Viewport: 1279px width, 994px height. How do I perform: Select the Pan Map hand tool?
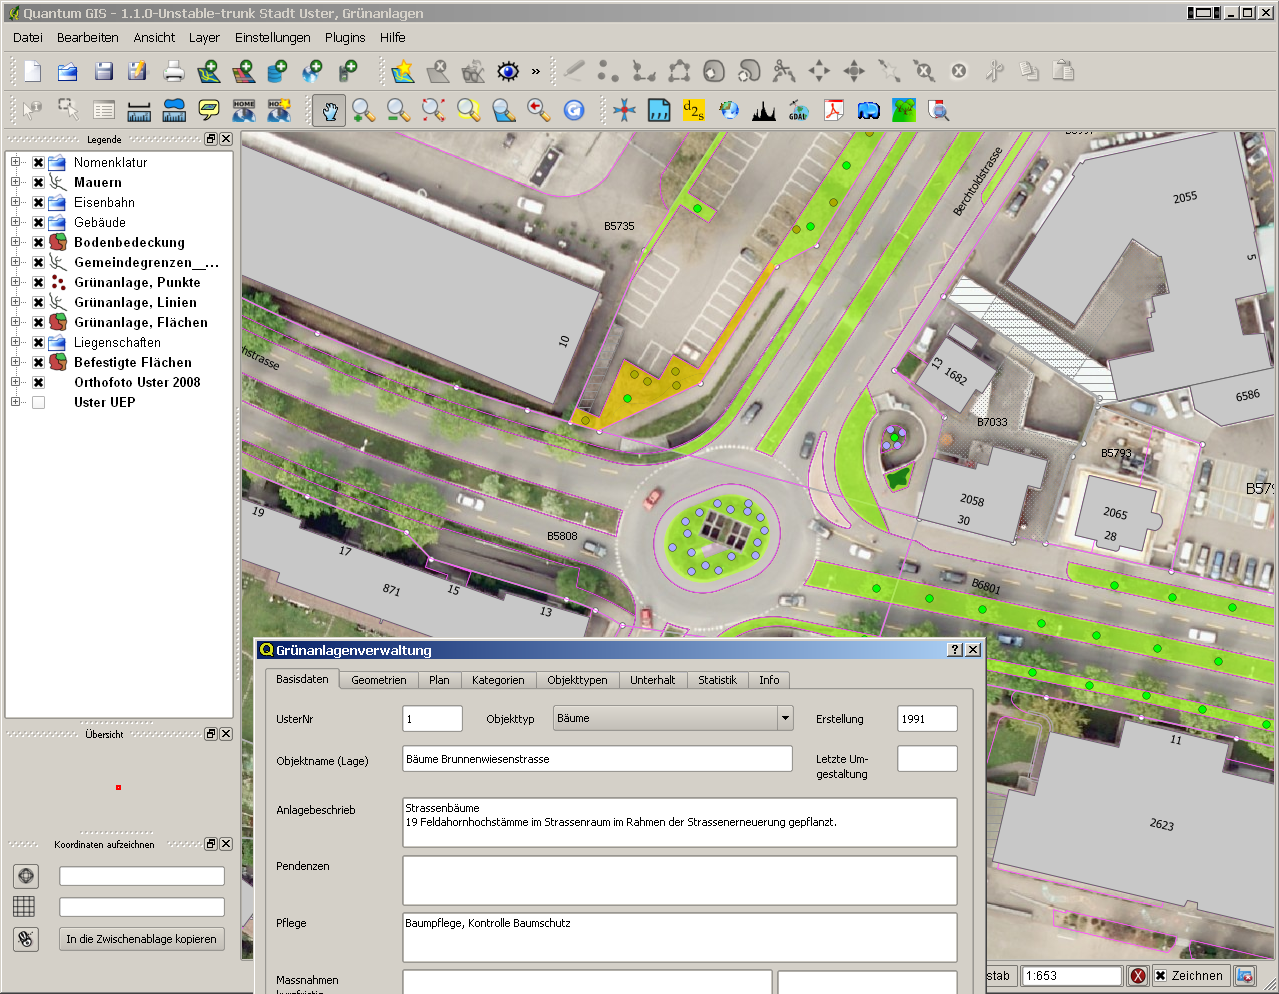point(328,110)
